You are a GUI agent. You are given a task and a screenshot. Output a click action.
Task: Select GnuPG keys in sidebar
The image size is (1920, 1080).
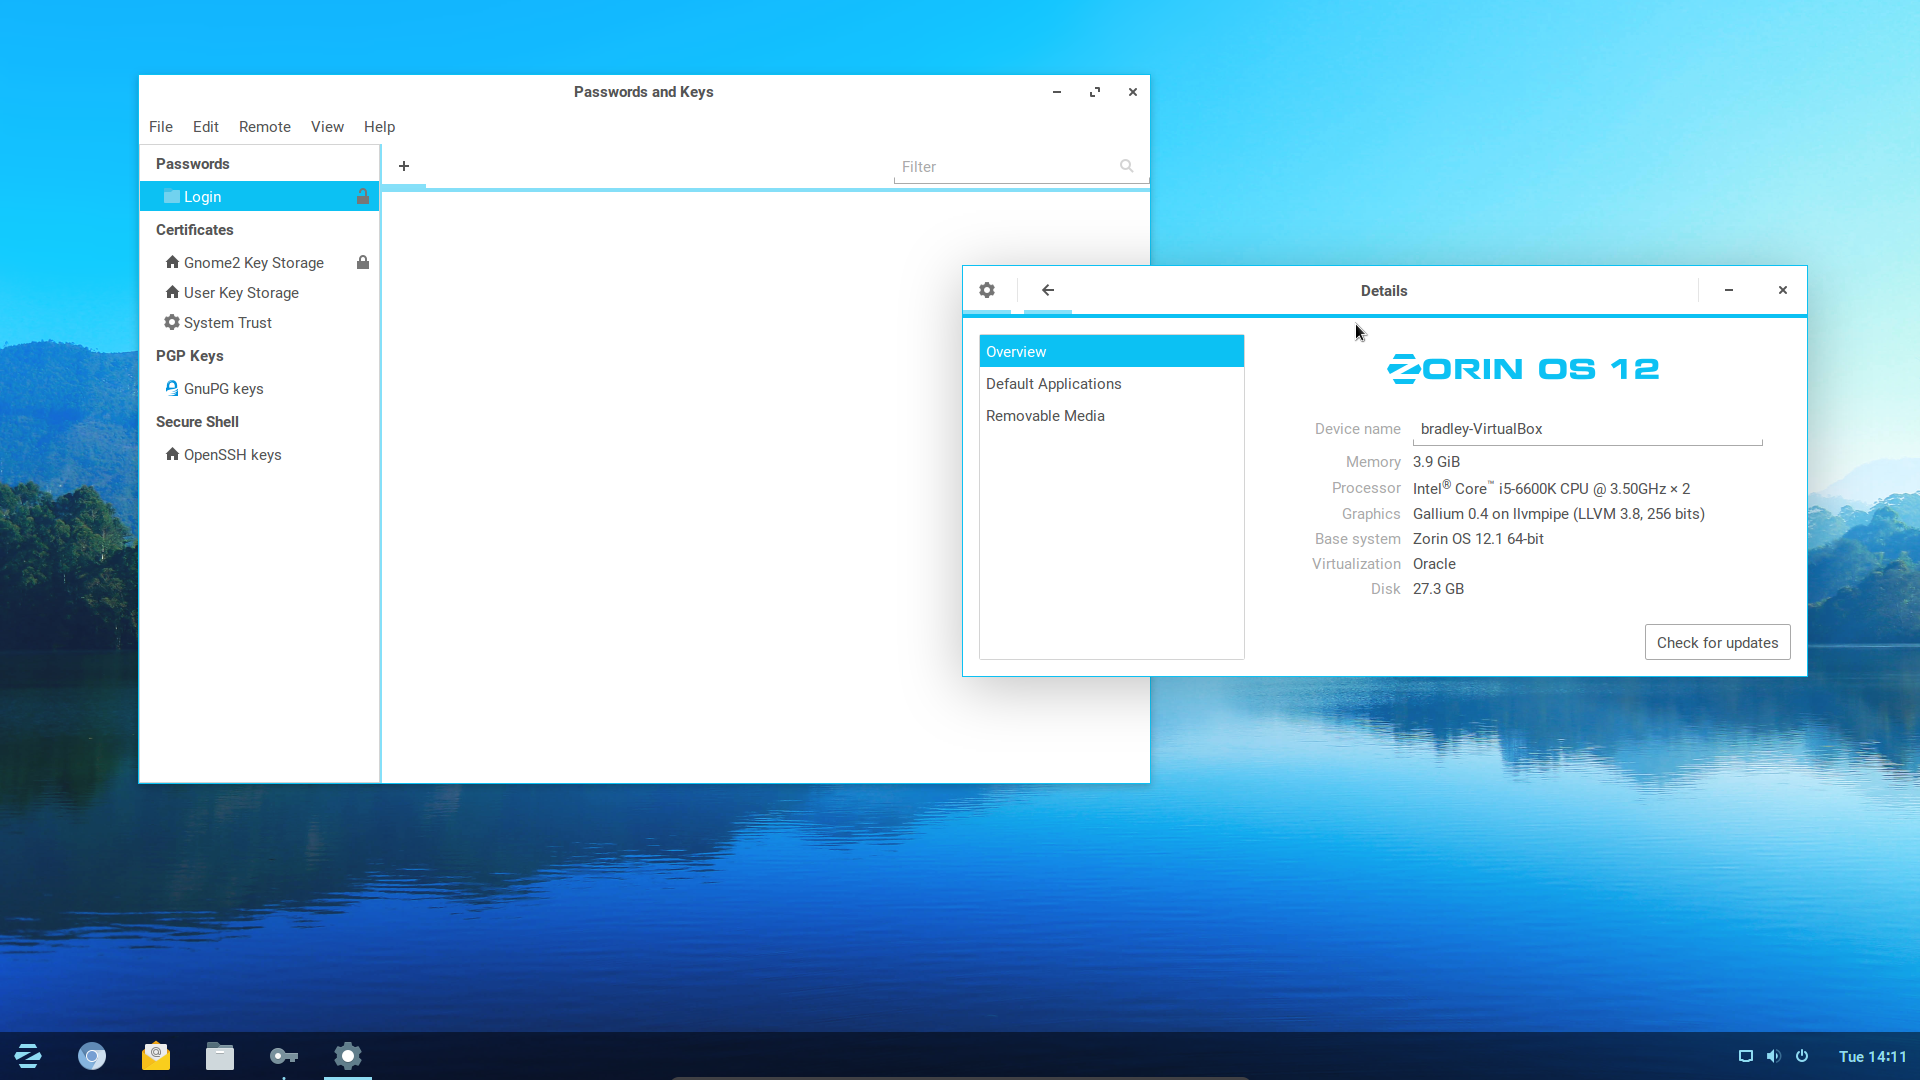224,389
